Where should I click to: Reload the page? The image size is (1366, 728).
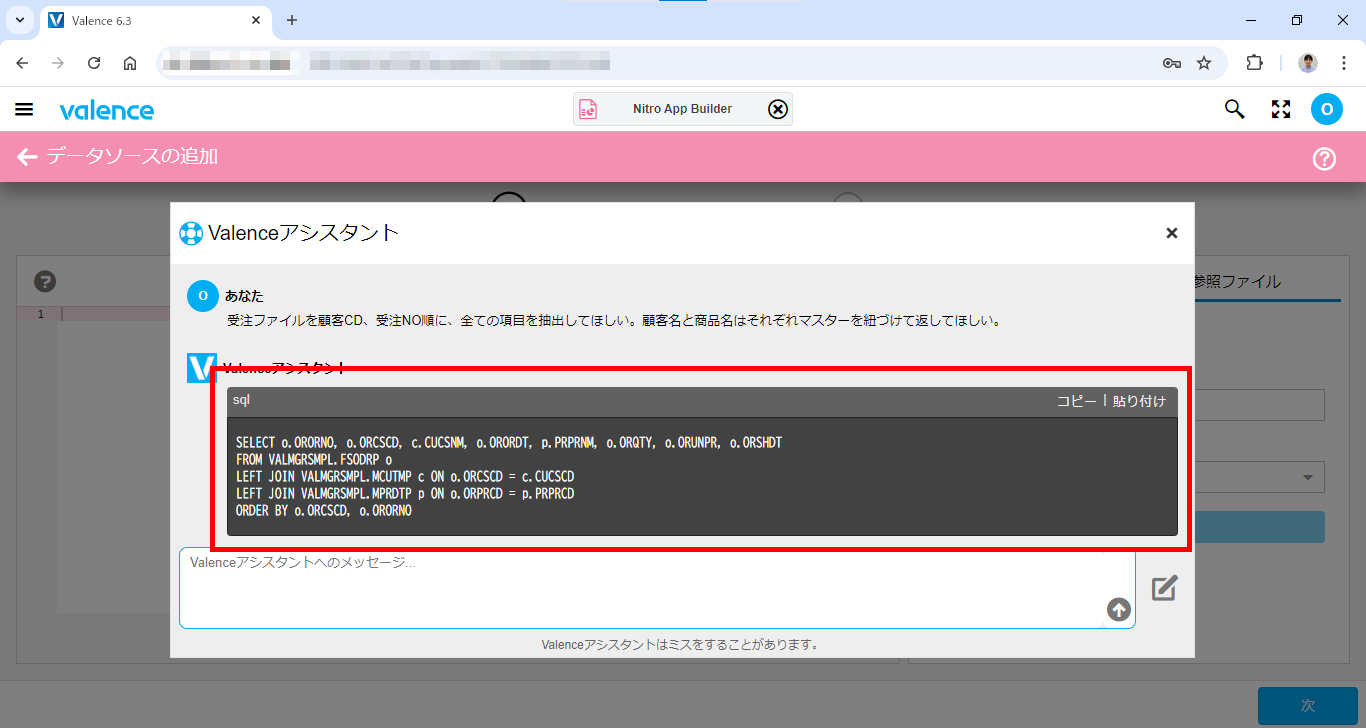pyautogui.click(x=94, y=63)
